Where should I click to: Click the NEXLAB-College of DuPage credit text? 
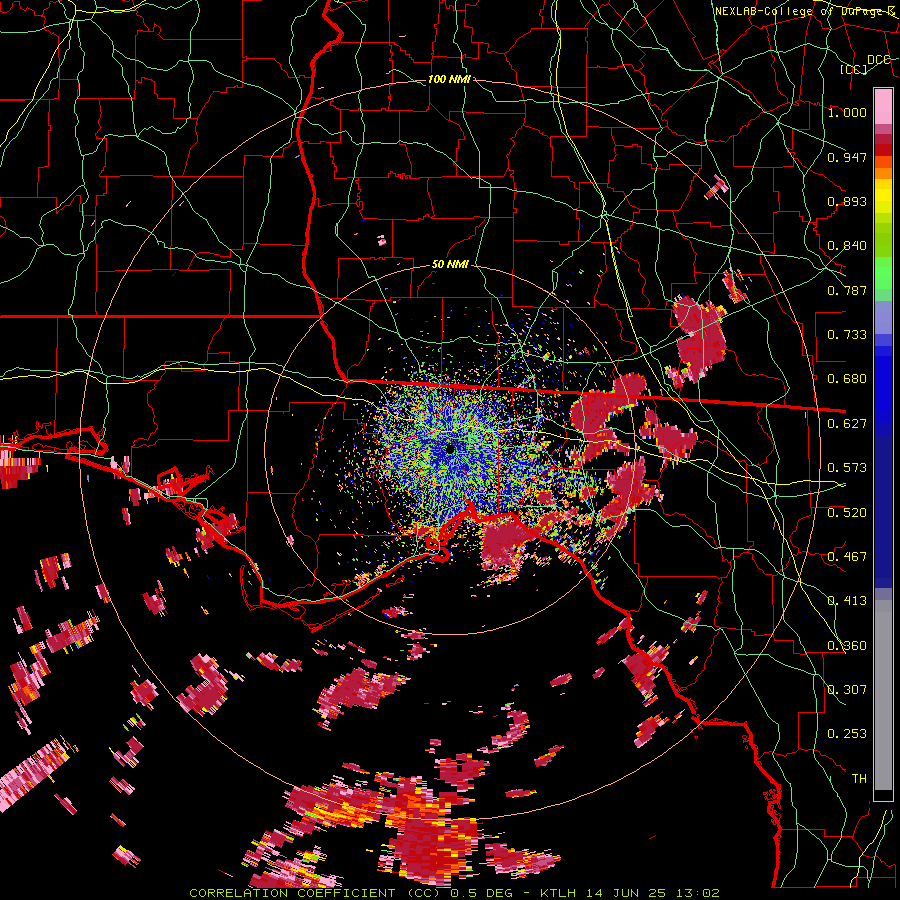pyautogui.click(x=805, y=11)
